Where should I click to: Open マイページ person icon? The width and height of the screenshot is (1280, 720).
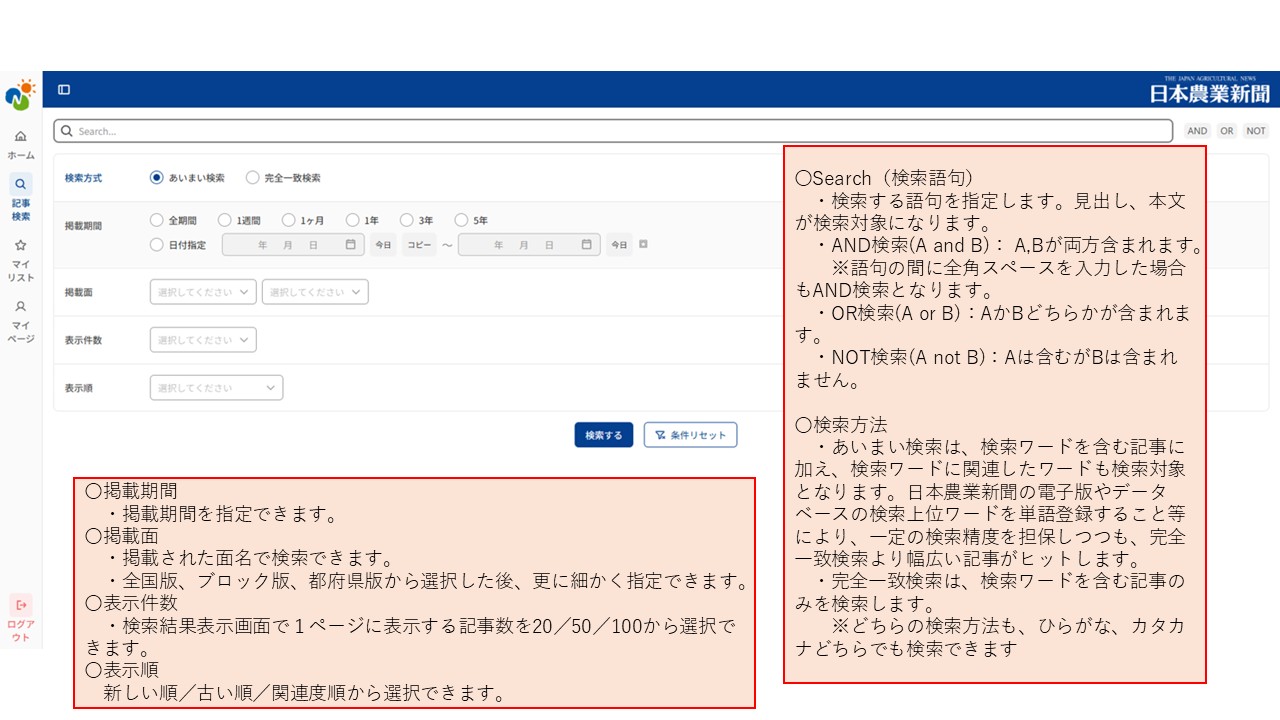click(21, 307)
